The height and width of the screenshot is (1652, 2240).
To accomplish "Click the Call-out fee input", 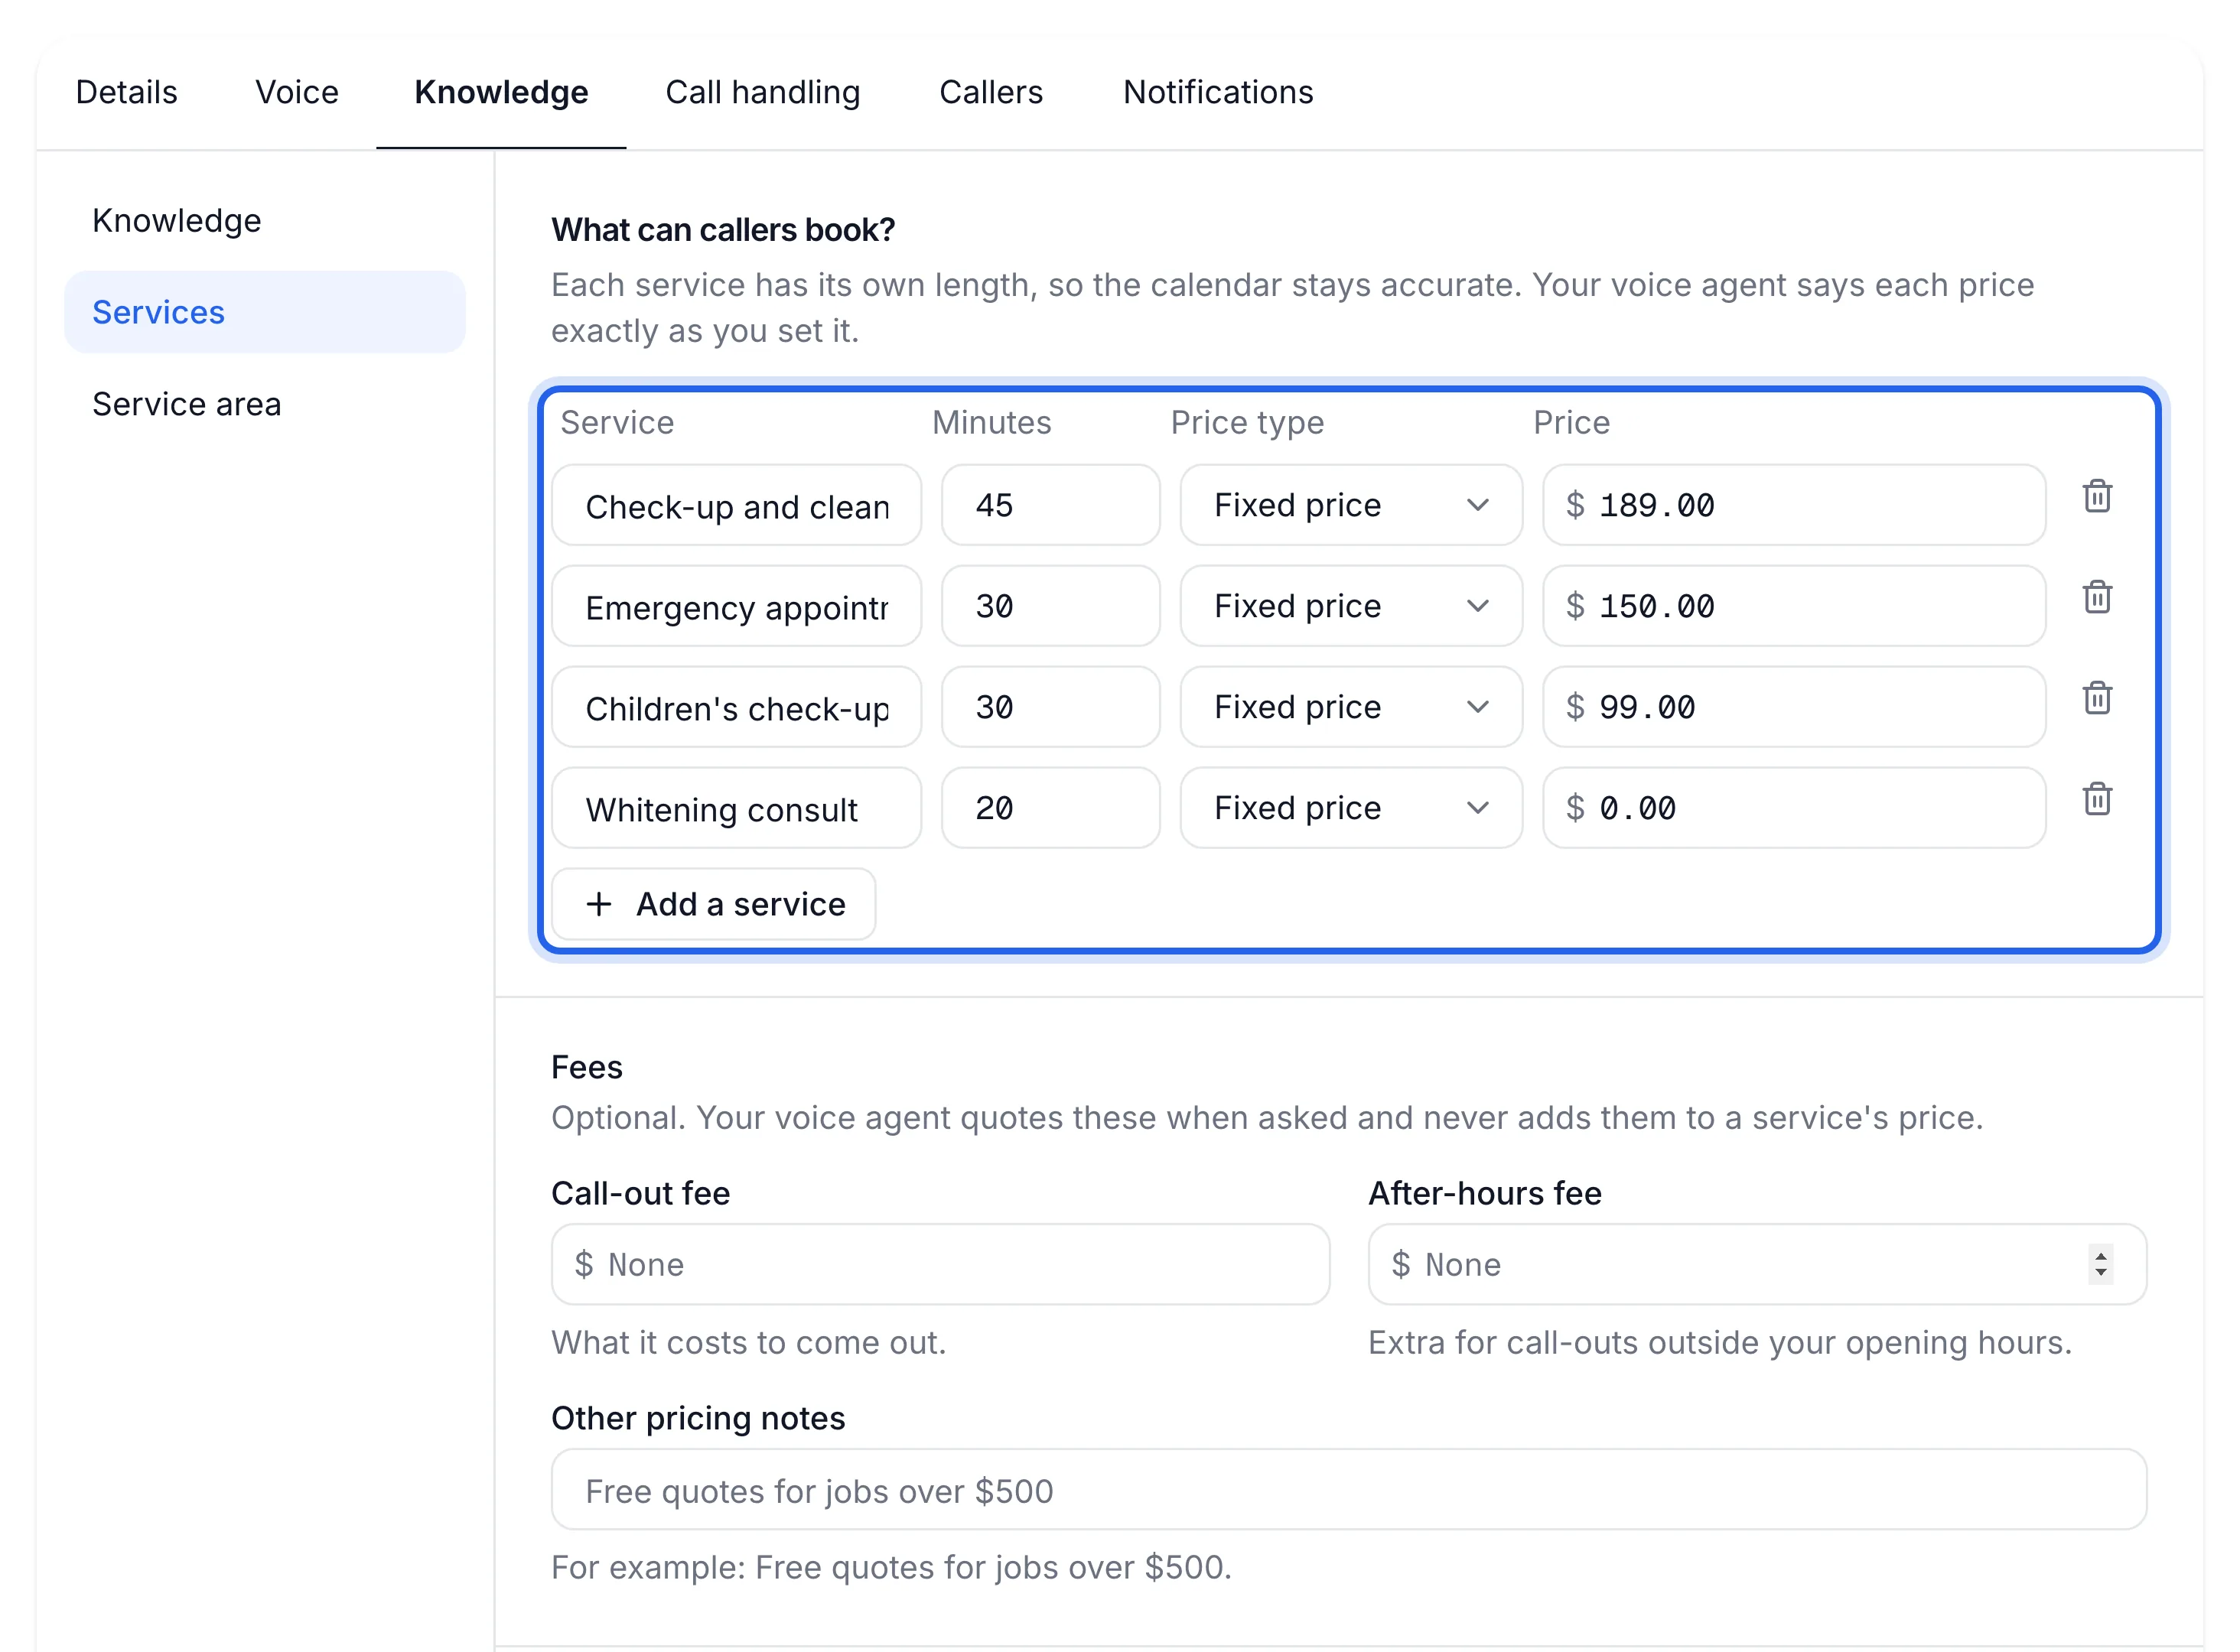I will coord(941,1265).
